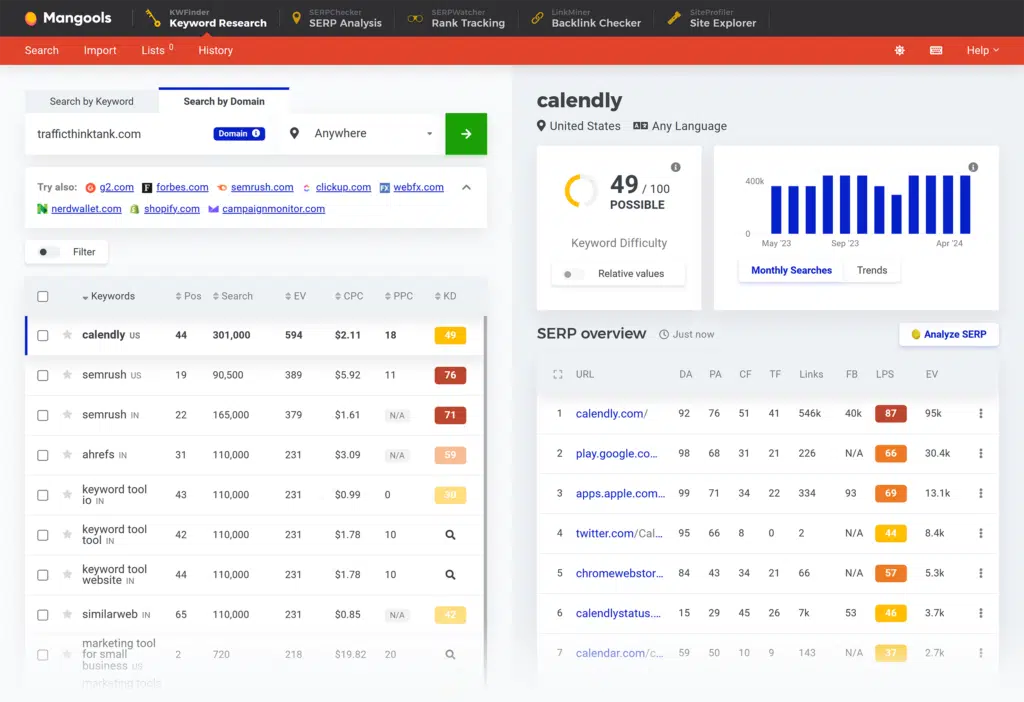Open the three-dot menu for calendly.com result

coord(979,413)
